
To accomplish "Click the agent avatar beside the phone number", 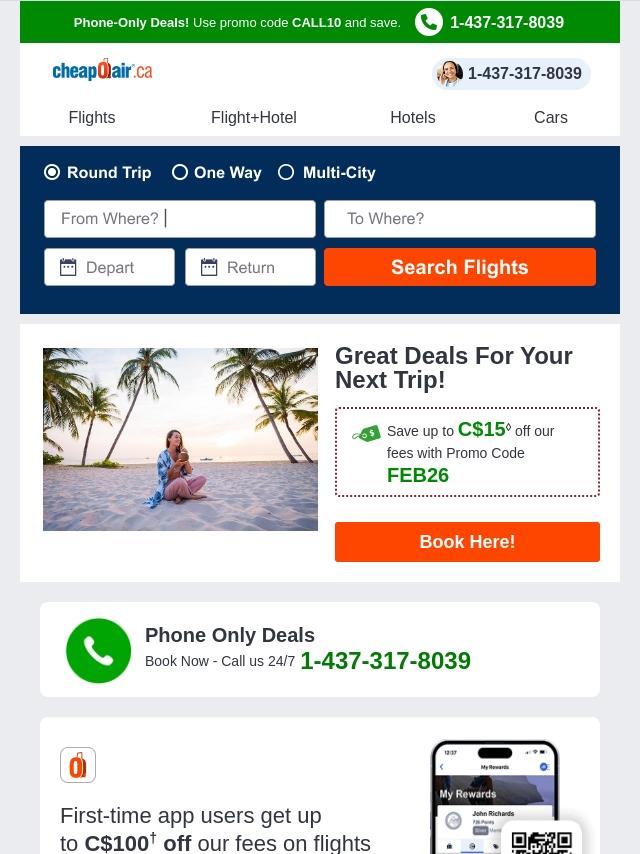I will [x=450, y=74].
